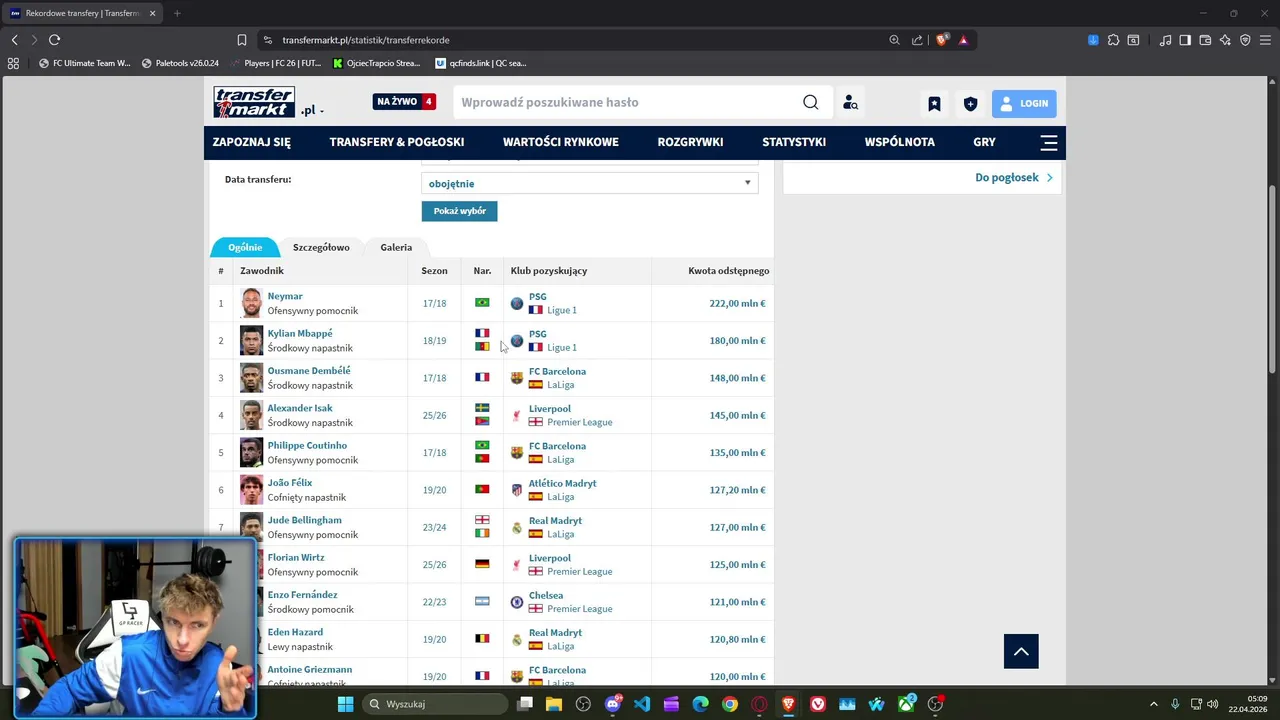The width and height of the screenshot is (1280, 720).
Task: Open Brave Shields lion icon
Action: coord(942,40)
